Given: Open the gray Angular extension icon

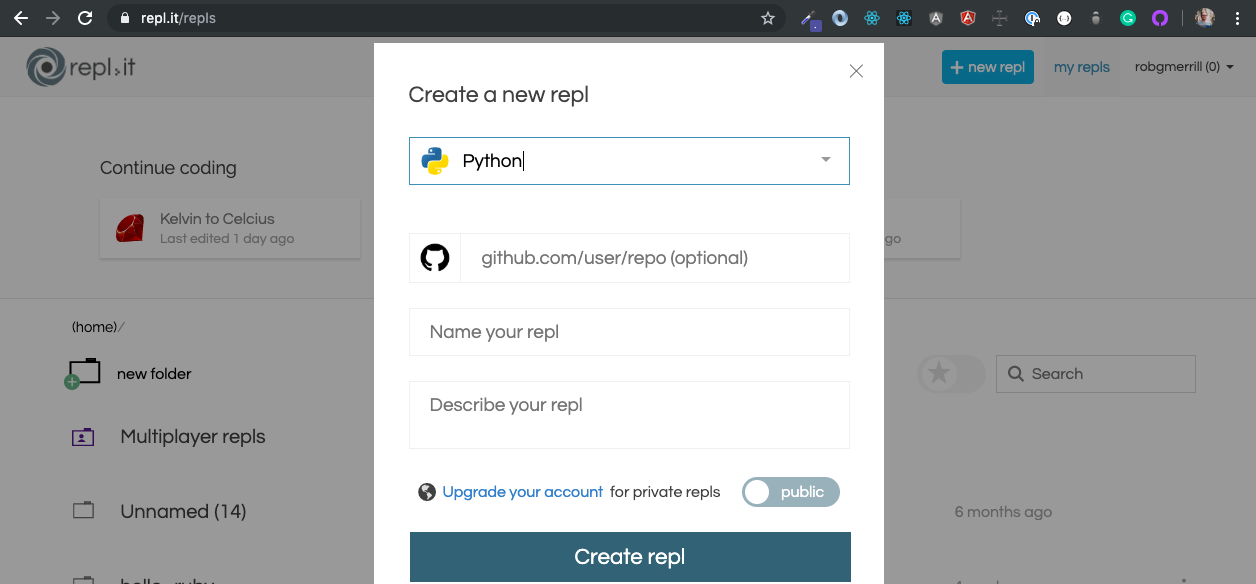Looking at the screenshot, I should coord(936,18).
